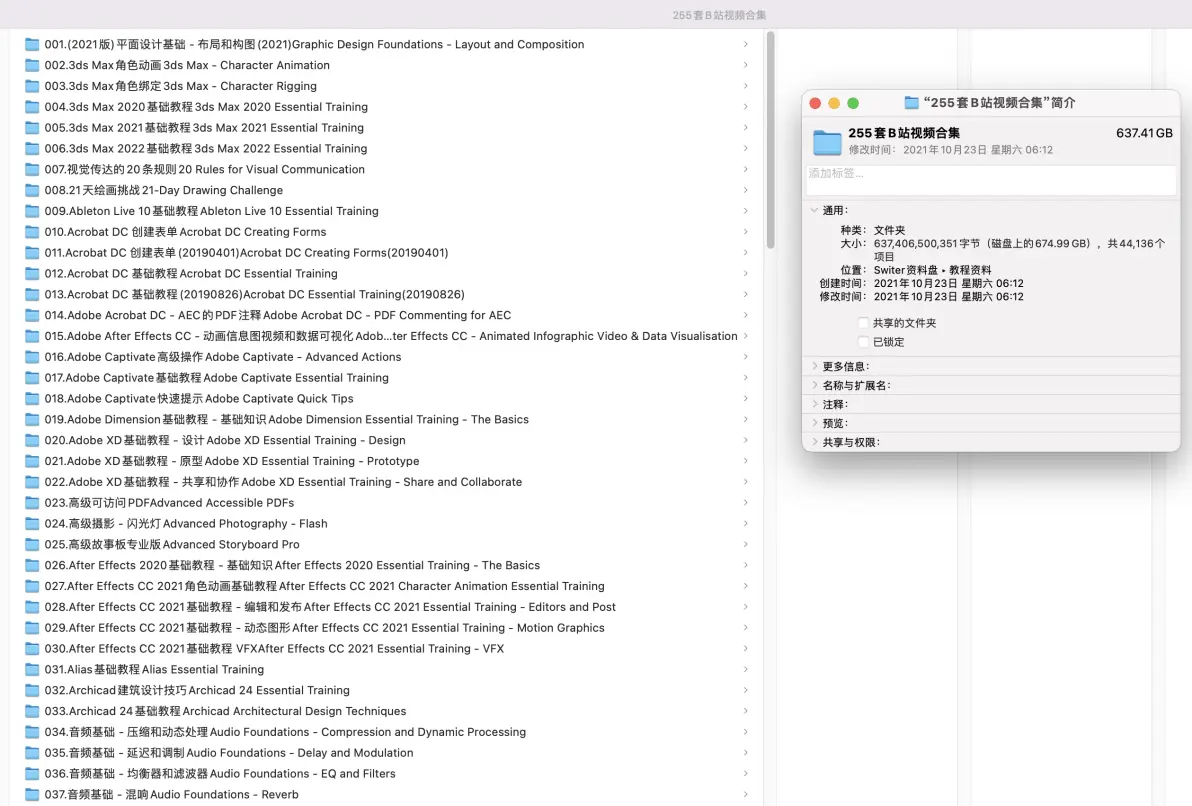
Task: Click folder icon of 014 PDF Commenting for AEC
Action: tap(32, 315)
